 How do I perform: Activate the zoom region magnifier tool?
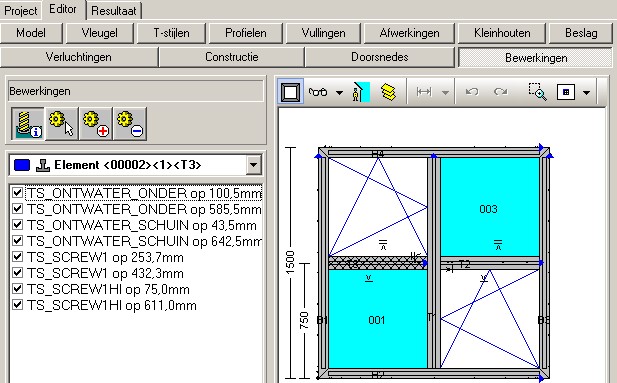[x=537, y=92]
